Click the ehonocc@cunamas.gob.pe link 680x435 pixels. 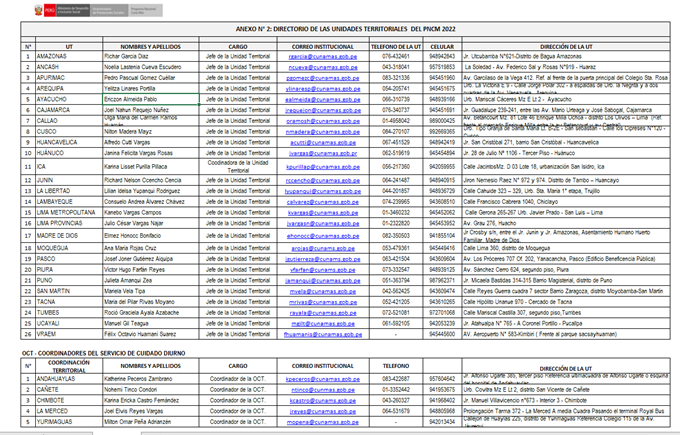tap(323, 236)
